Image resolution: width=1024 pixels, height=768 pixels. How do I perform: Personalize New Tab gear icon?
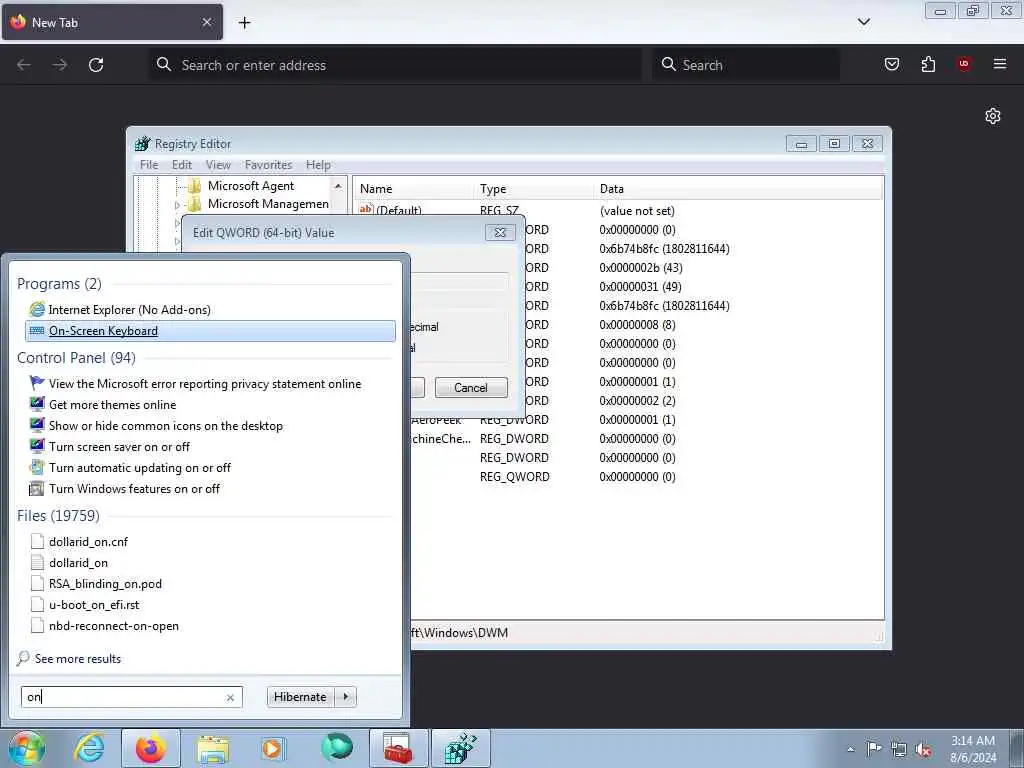(993, 116)
